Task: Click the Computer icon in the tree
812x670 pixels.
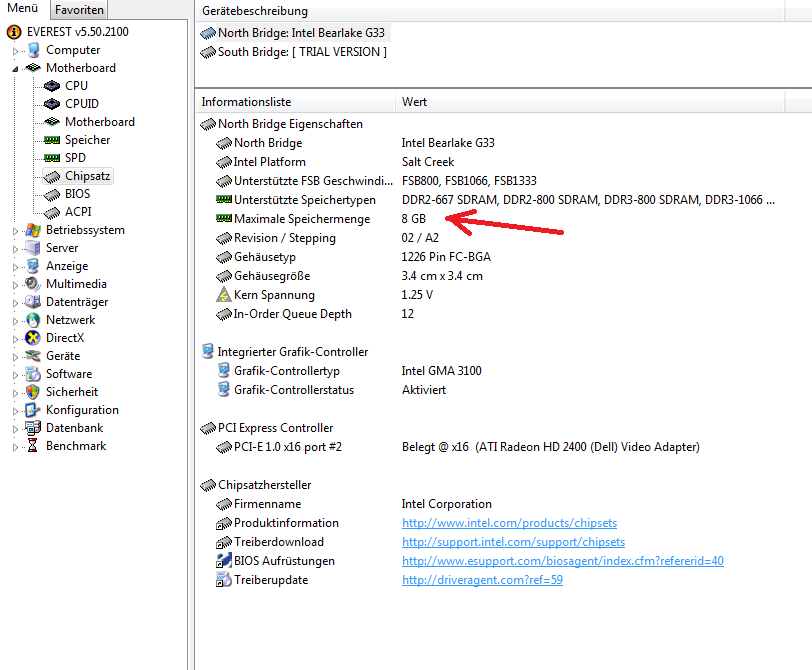Action: (34, 50)
